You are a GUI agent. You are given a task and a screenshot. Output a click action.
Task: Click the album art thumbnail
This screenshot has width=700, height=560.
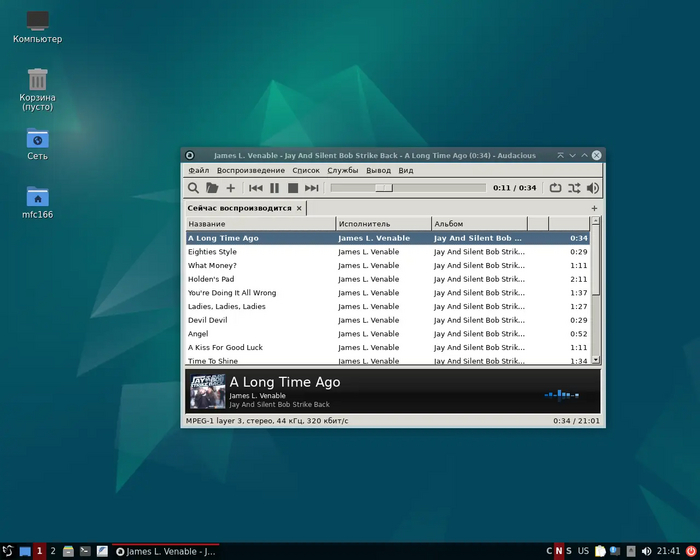208,391
